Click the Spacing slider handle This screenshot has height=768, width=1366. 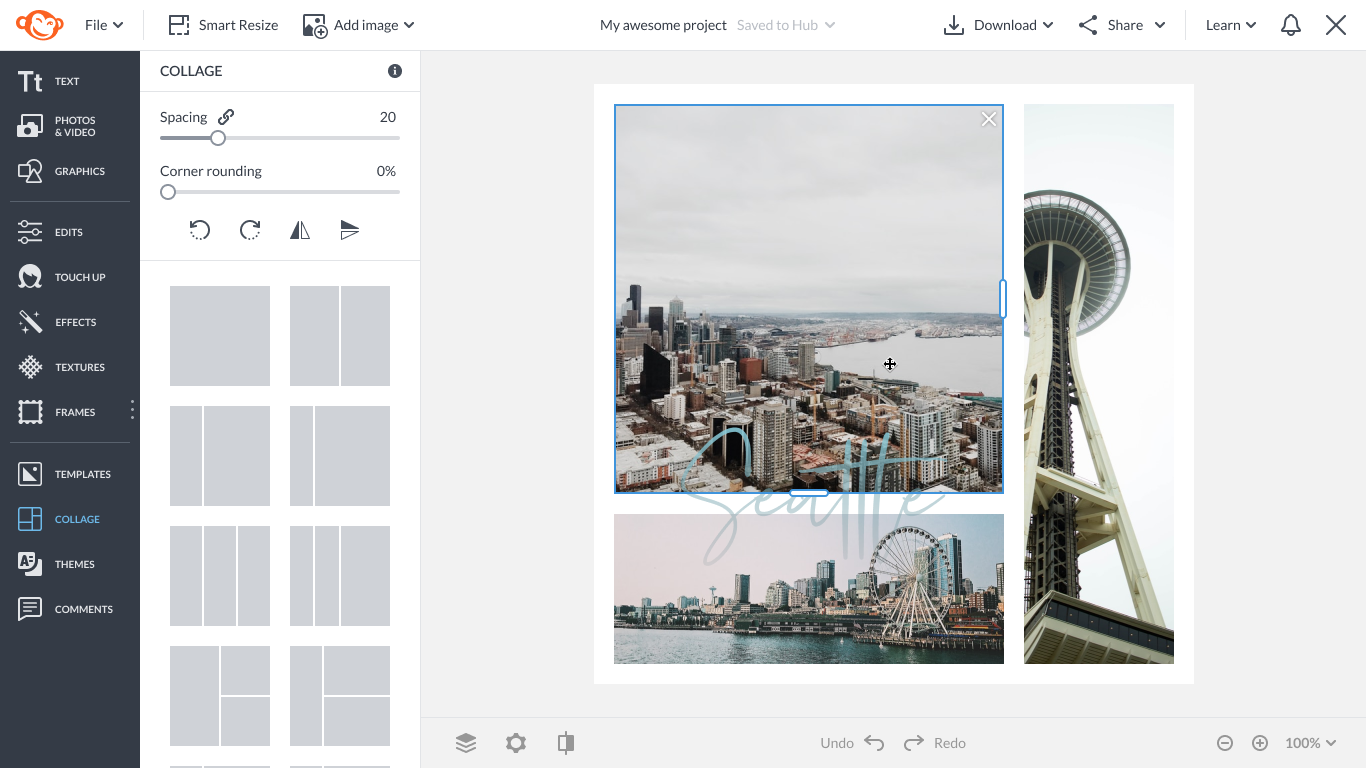coord(218,138)
